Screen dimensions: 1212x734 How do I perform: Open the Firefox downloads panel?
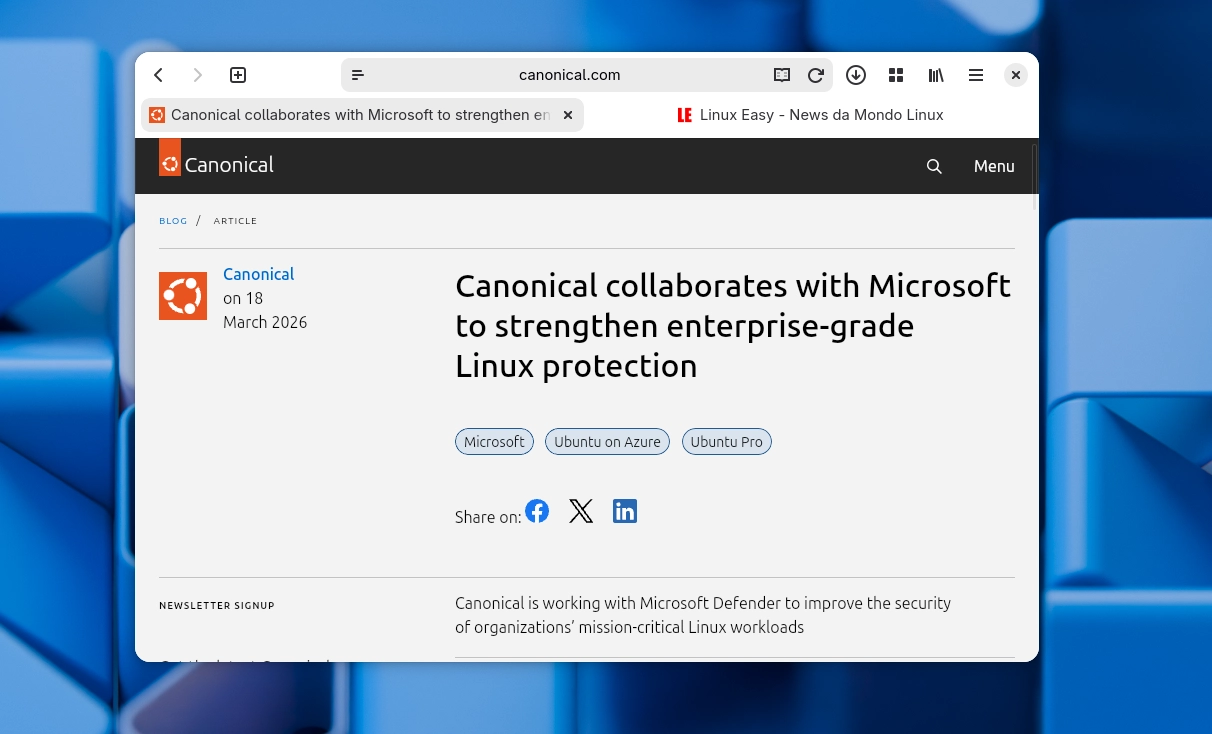(x=856, y=75)
